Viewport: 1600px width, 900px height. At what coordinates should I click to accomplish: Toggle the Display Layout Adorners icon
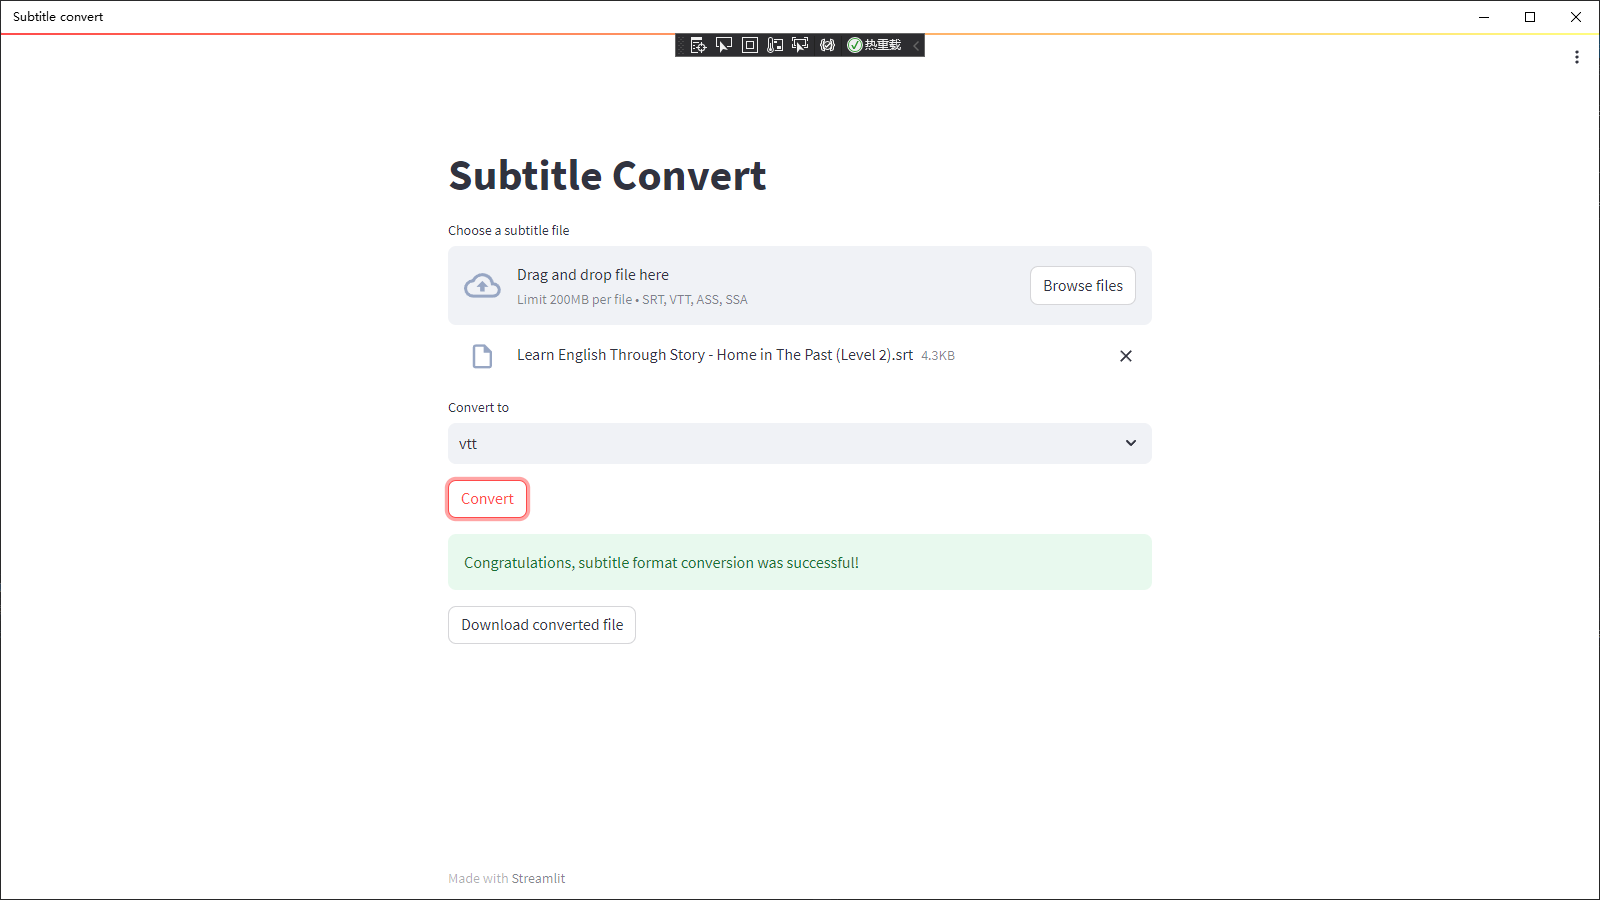pyautogui.click(x=750, y=45)
